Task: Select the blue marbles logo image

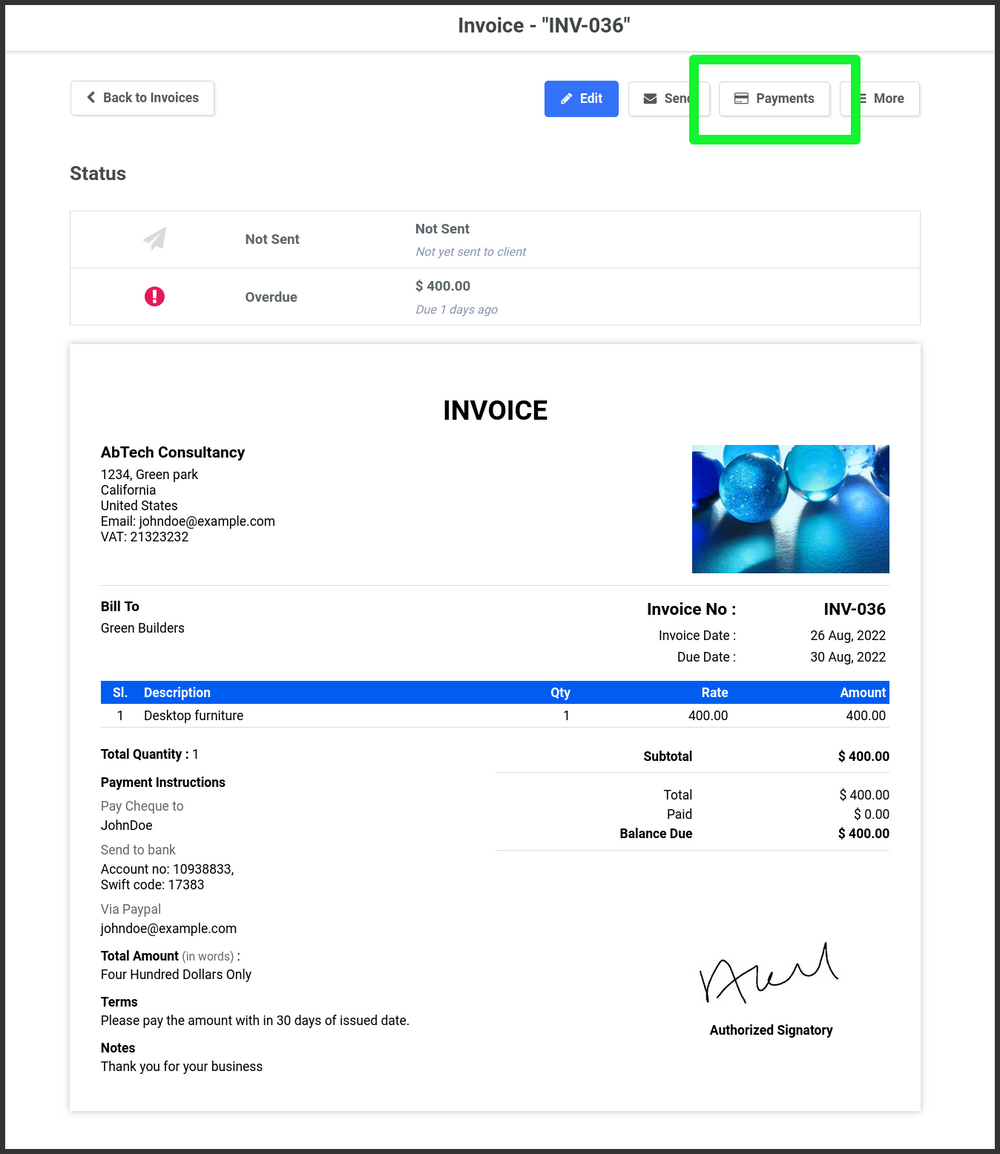Action: (790, 509)
